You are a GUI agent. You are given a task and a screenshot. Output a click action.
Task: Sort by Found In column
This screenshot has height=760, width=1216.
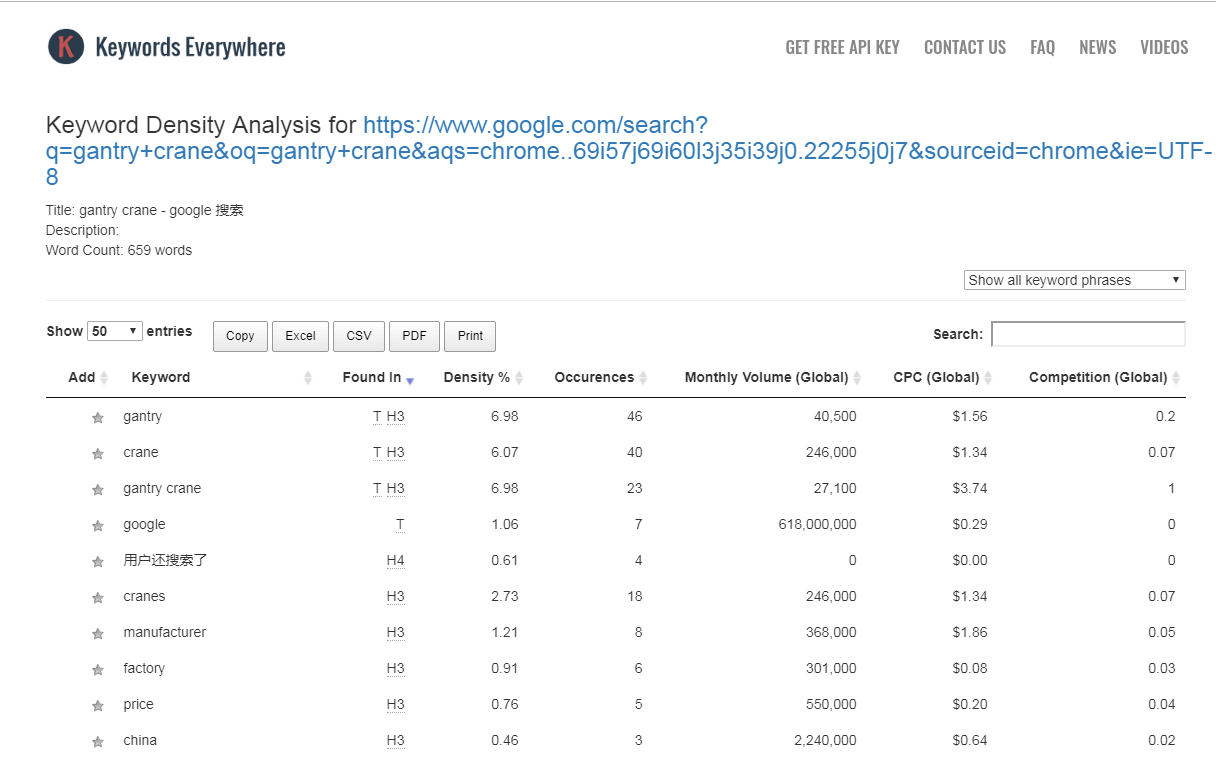click(378, 377)
